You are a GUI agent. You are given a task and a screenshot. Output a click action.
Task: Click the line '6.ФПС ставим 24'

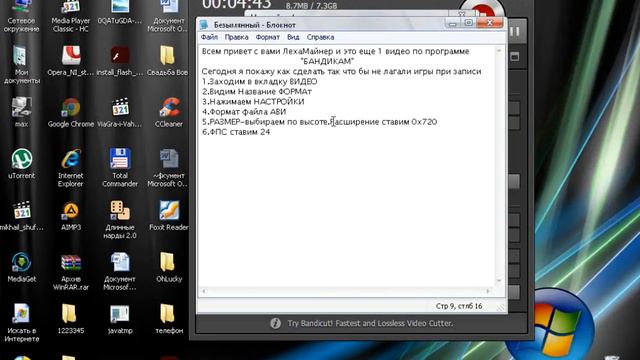point(236,132)
